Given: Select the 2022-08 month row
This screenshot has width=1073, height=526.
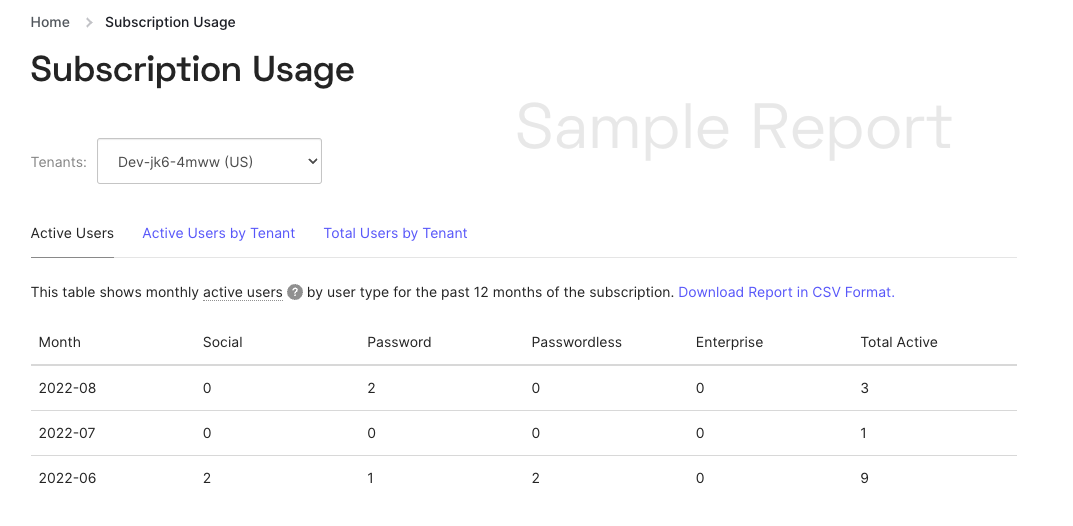Looking at the screenshot, I should tap(67, 388).
